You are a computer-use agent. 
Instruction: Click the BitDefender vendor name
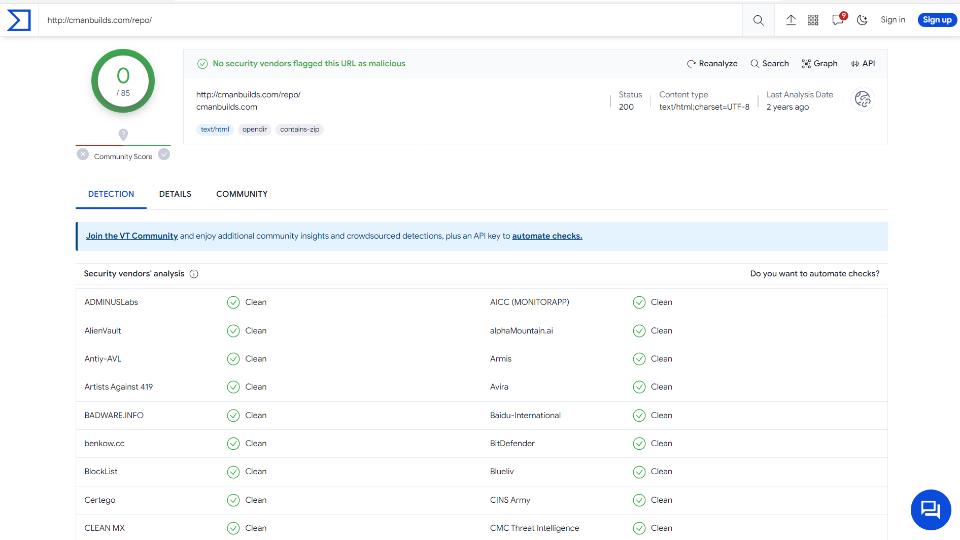point(512,443)
